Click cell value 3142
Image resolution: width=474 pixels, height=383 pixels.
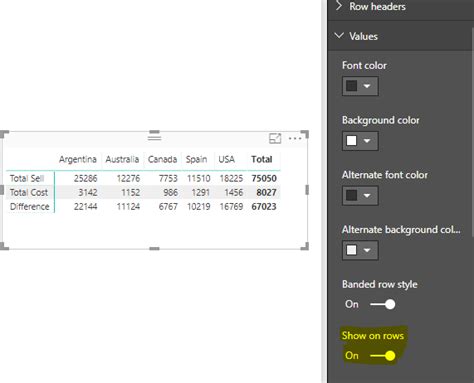[x=88, y=192]
